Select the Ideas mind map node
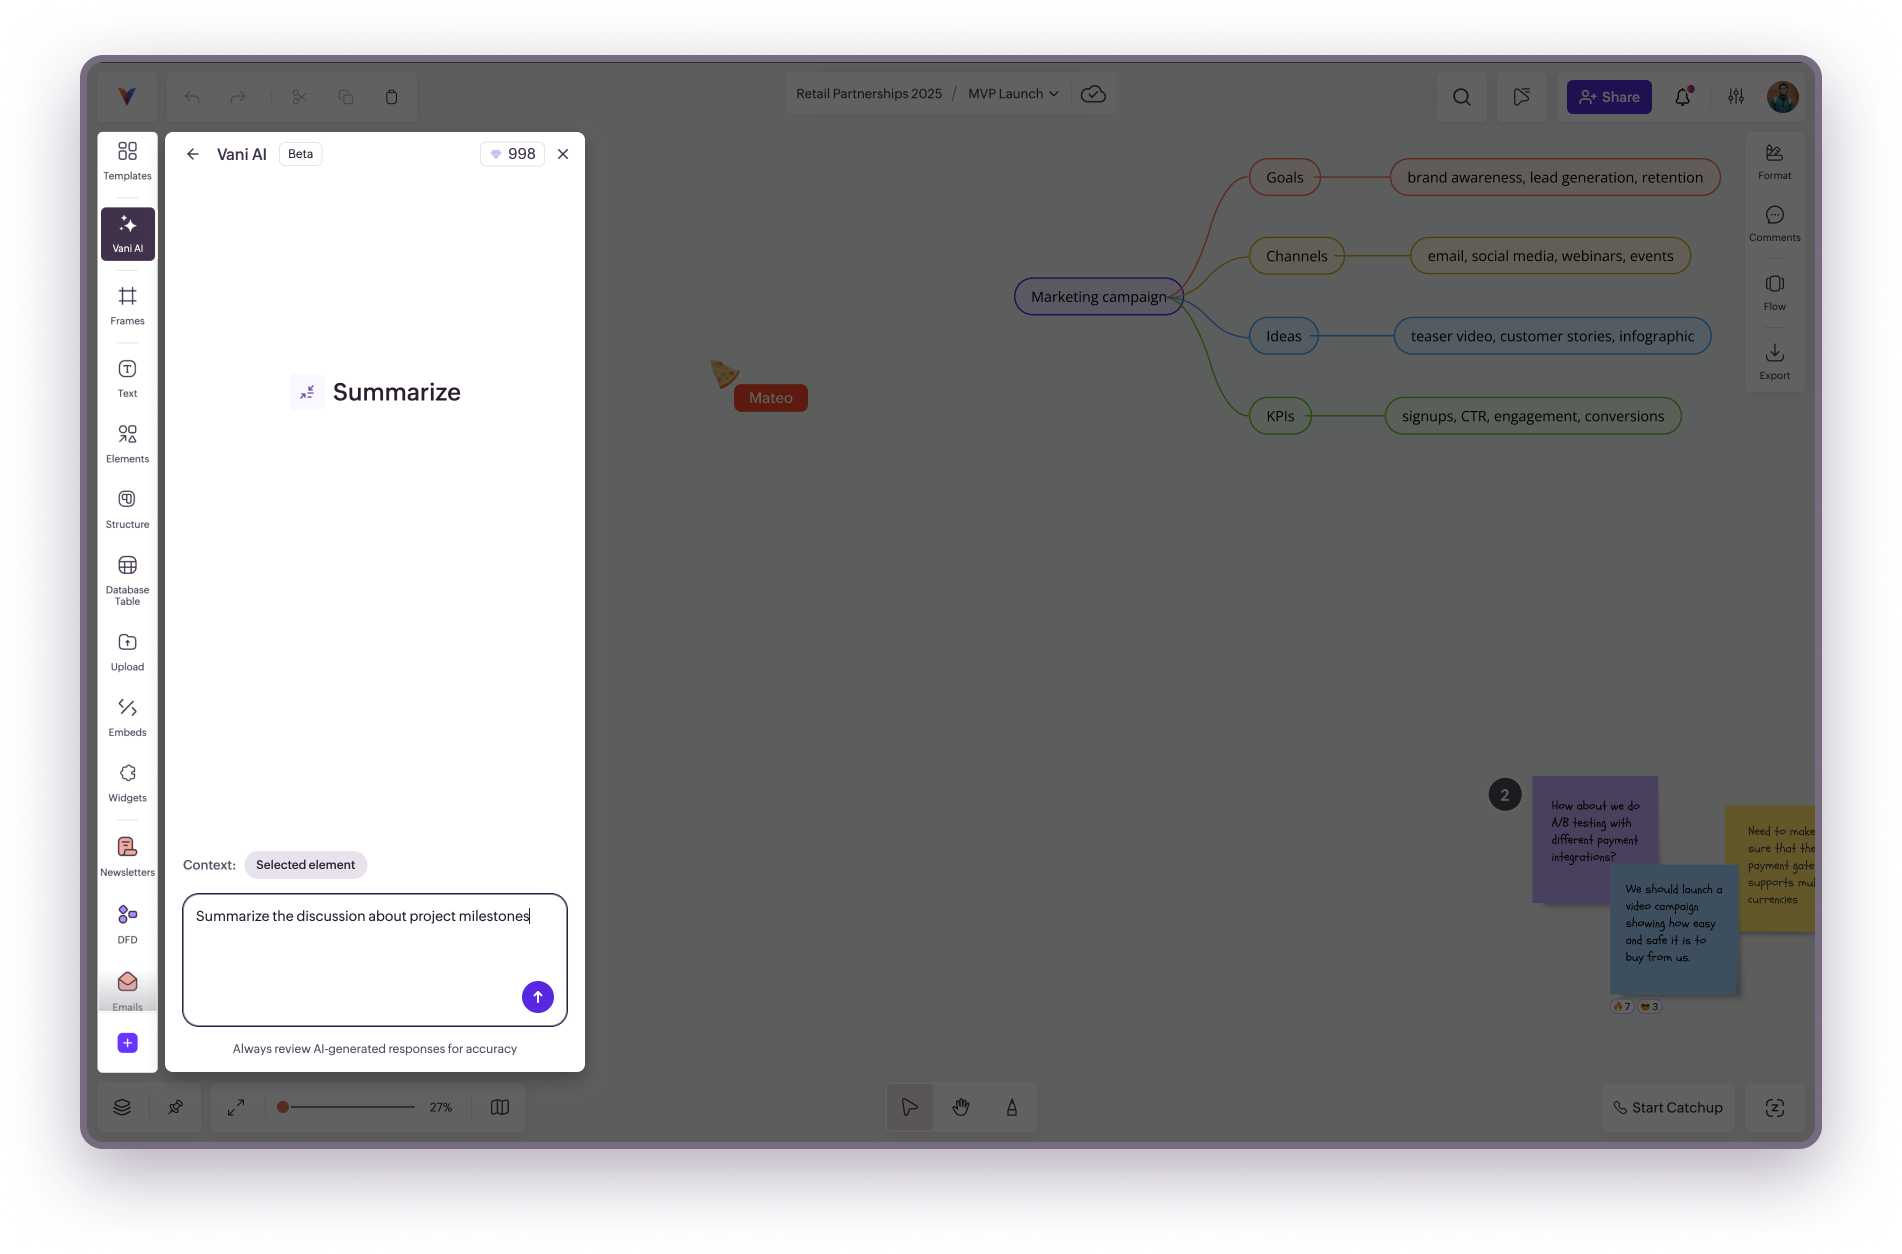This screenshot has height=1254, width=1902. 1284,336
